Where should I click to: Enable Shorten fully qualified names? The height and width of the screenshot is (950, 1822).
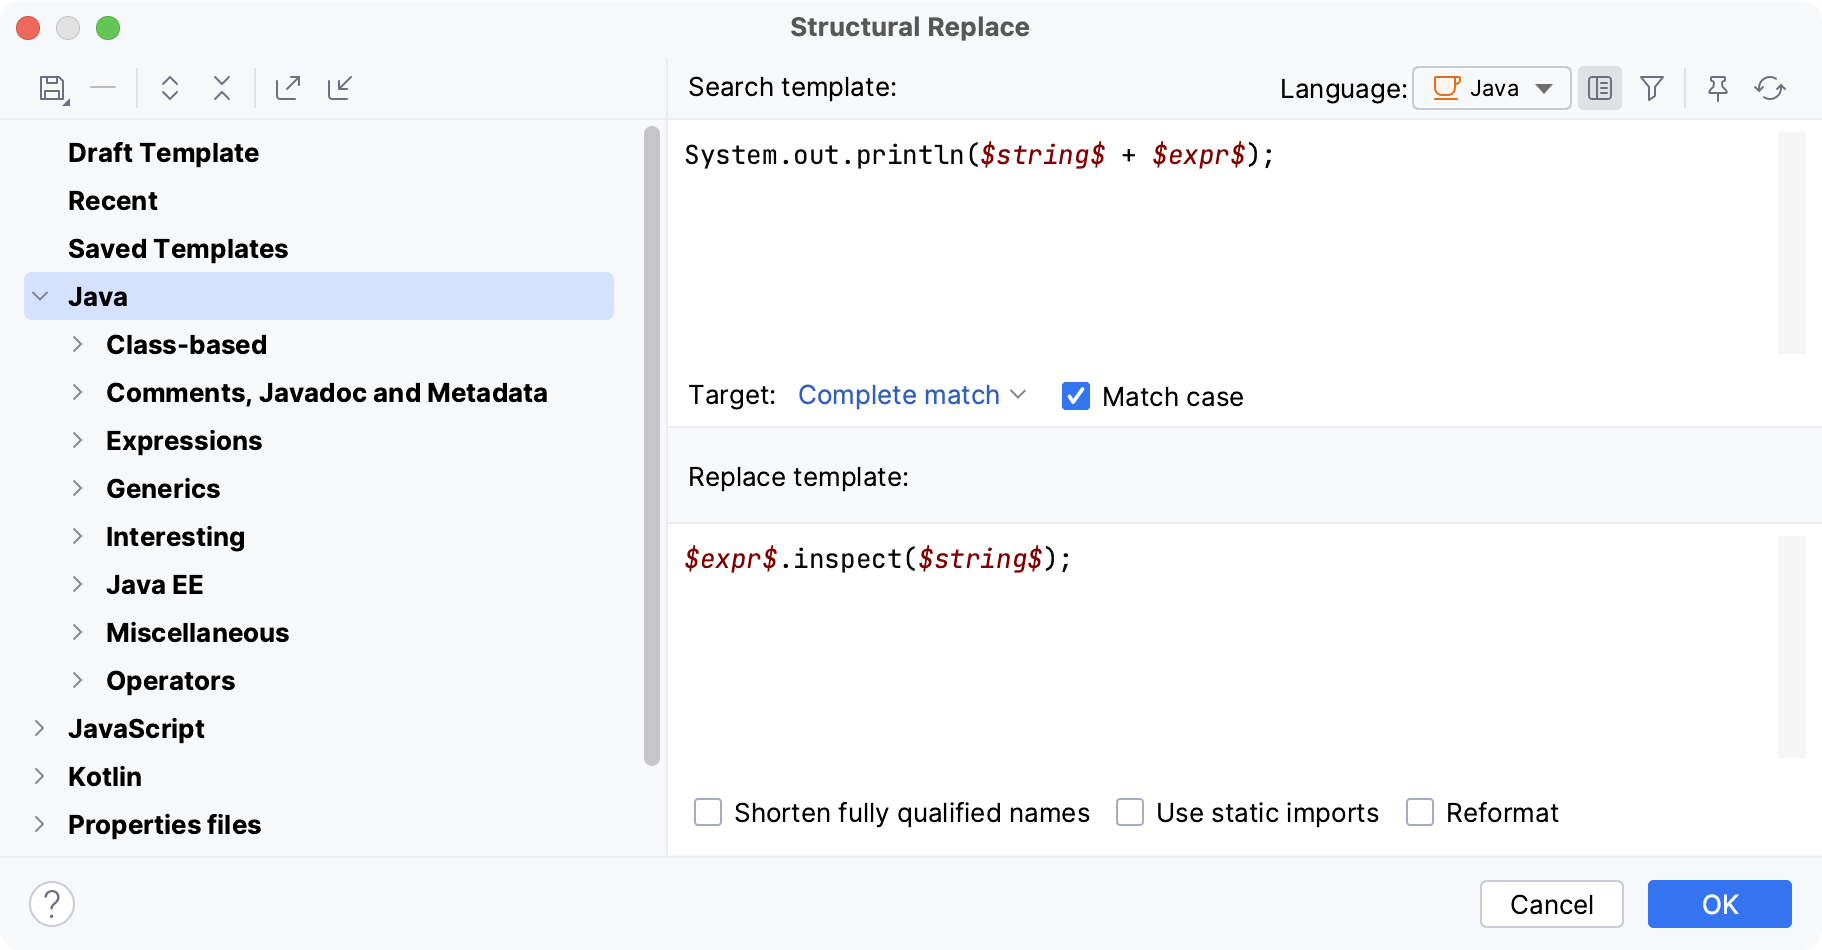coord(707,813)
